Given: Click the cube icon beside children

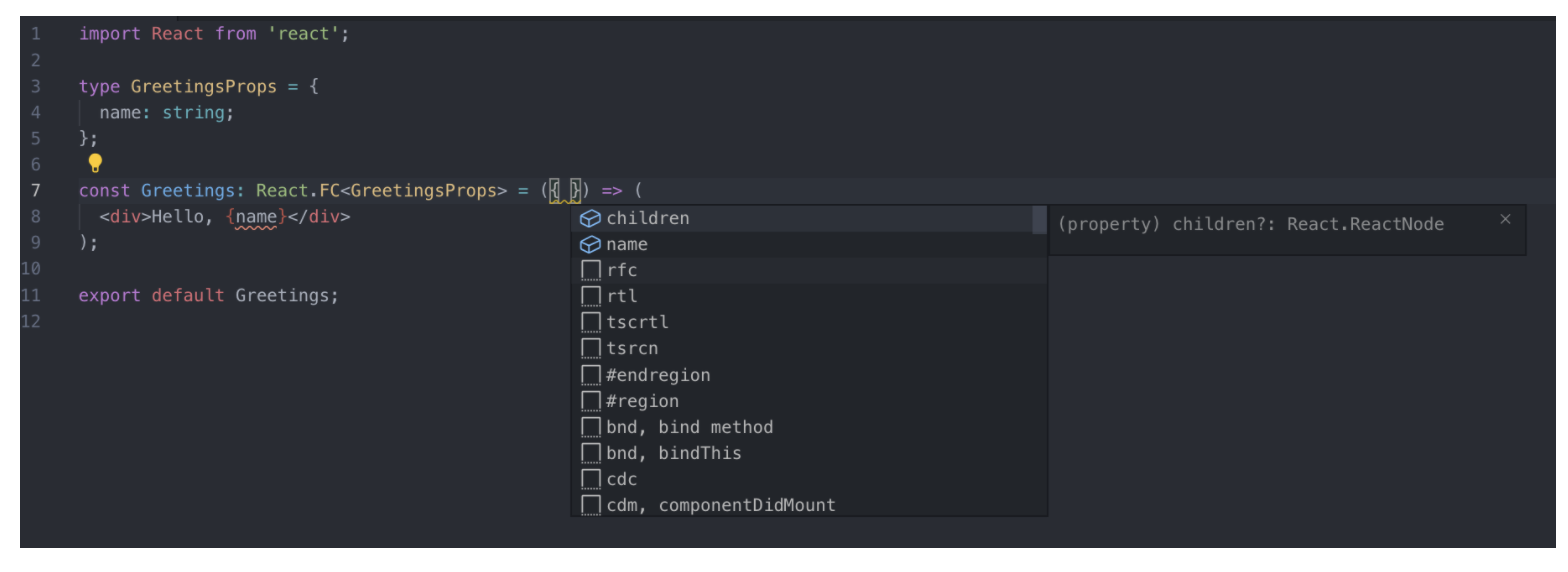Looking at the screenshot, I should pyautogui.click(x=590, y=218).
